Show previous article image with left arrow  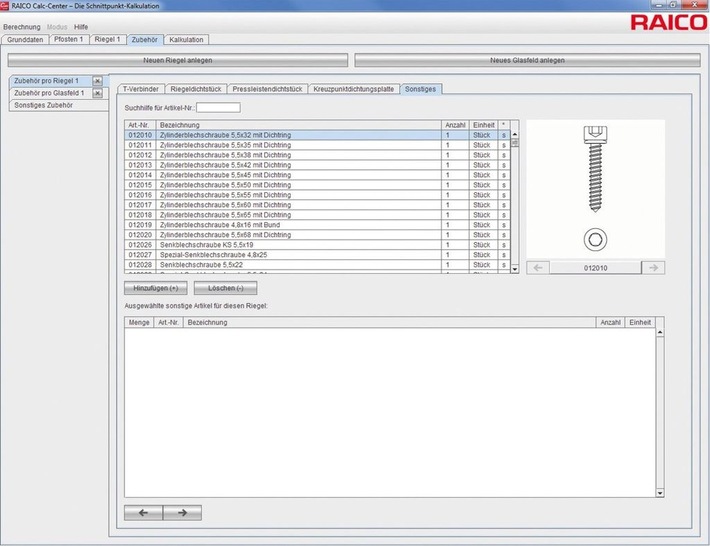click(x=537, y=268)
